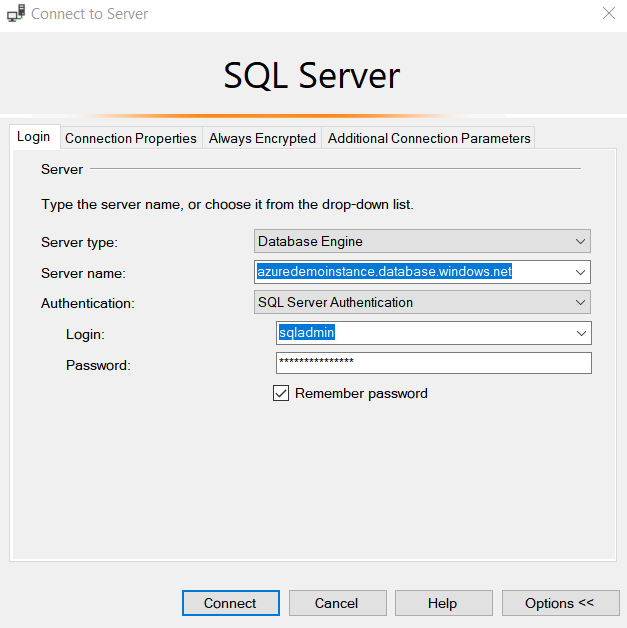
Task: Click into the Password field
Action: click(x=433, y=363)
